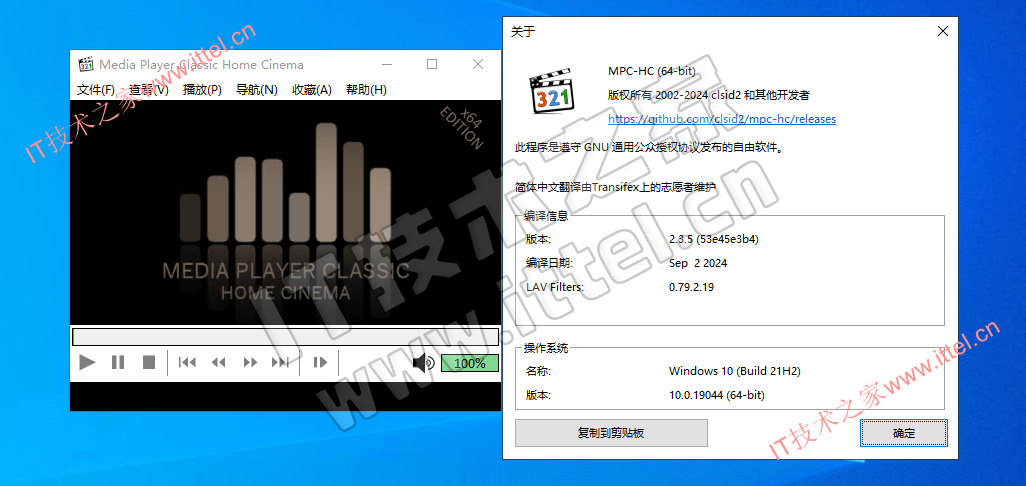Click the LAV Filters: label
Screen dimensions: 1026x486
pos(555,286)
